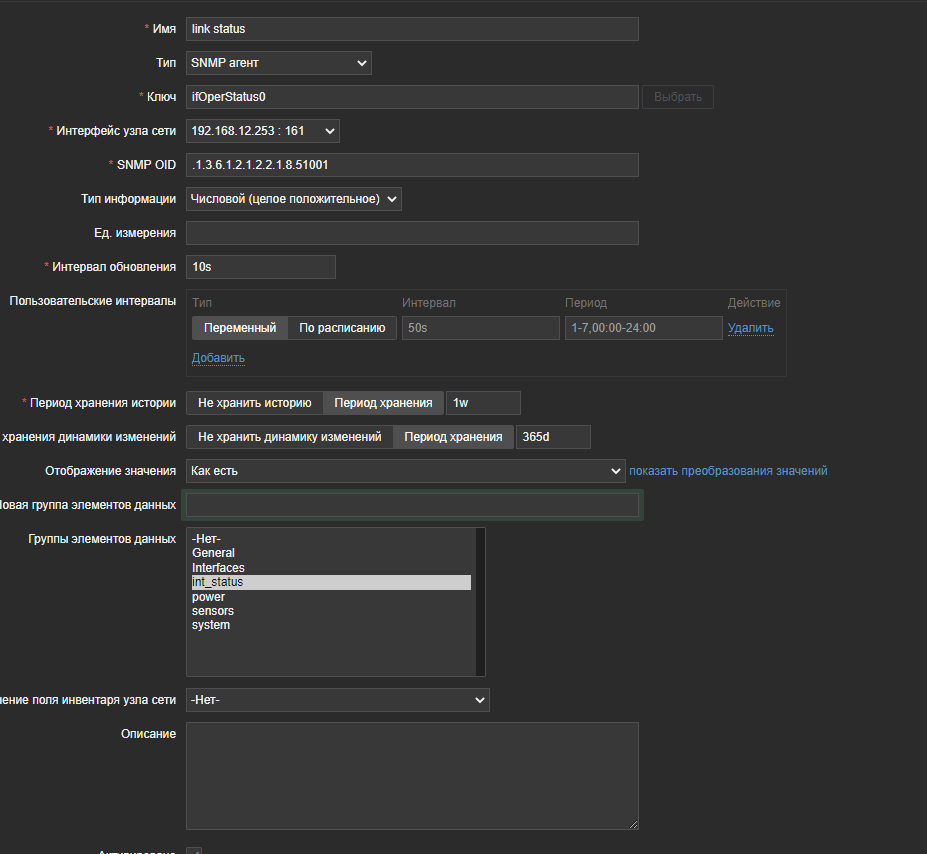
Task: Select 'Переменный' interval type toggle
Action: [240, 328]
